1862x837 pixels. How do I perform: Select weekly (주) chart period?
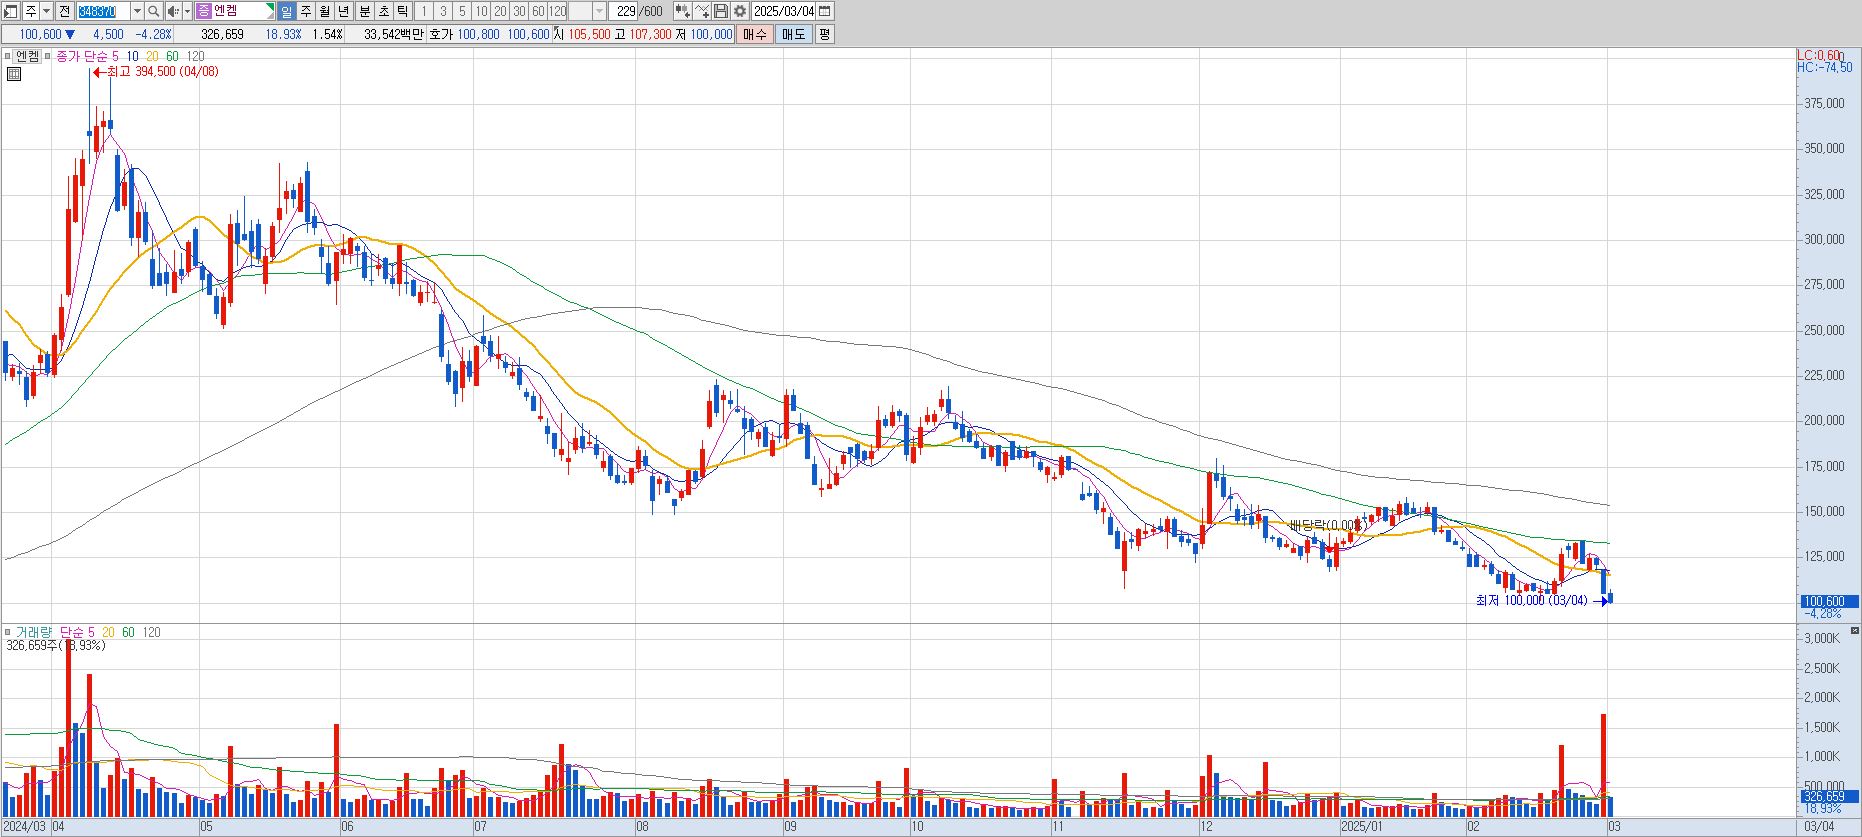[x=306, y=11]
